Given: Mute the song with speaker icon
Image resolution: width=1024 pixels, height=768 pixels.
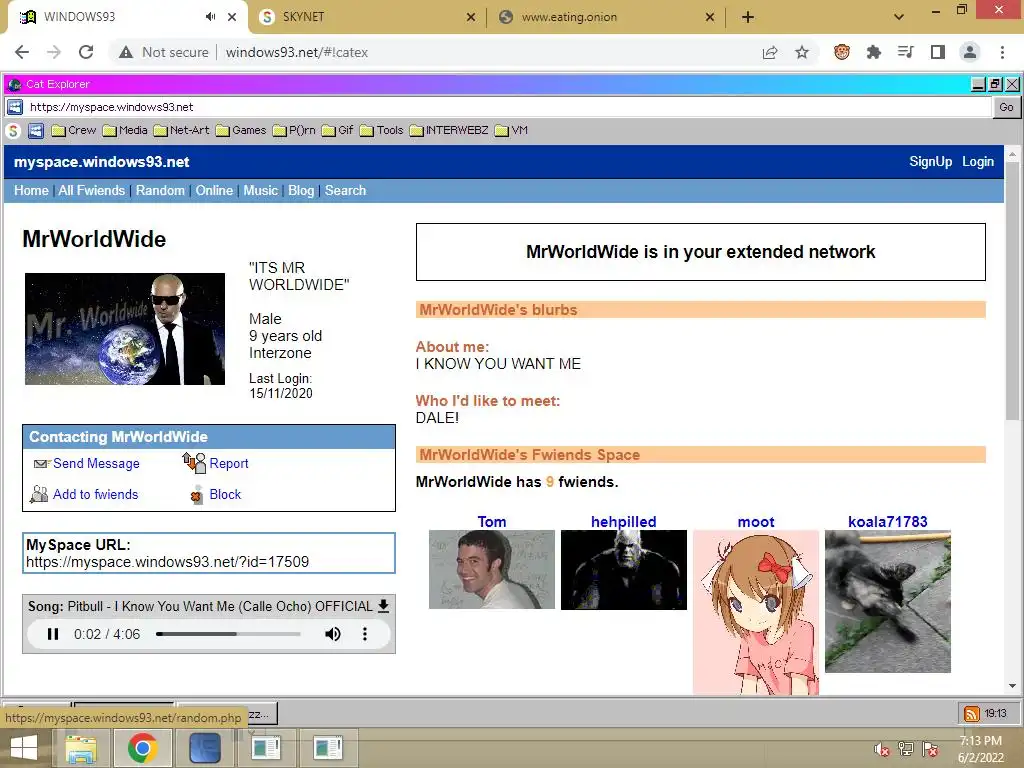Looking at the screenshot, I should click(x=332, y=634).
